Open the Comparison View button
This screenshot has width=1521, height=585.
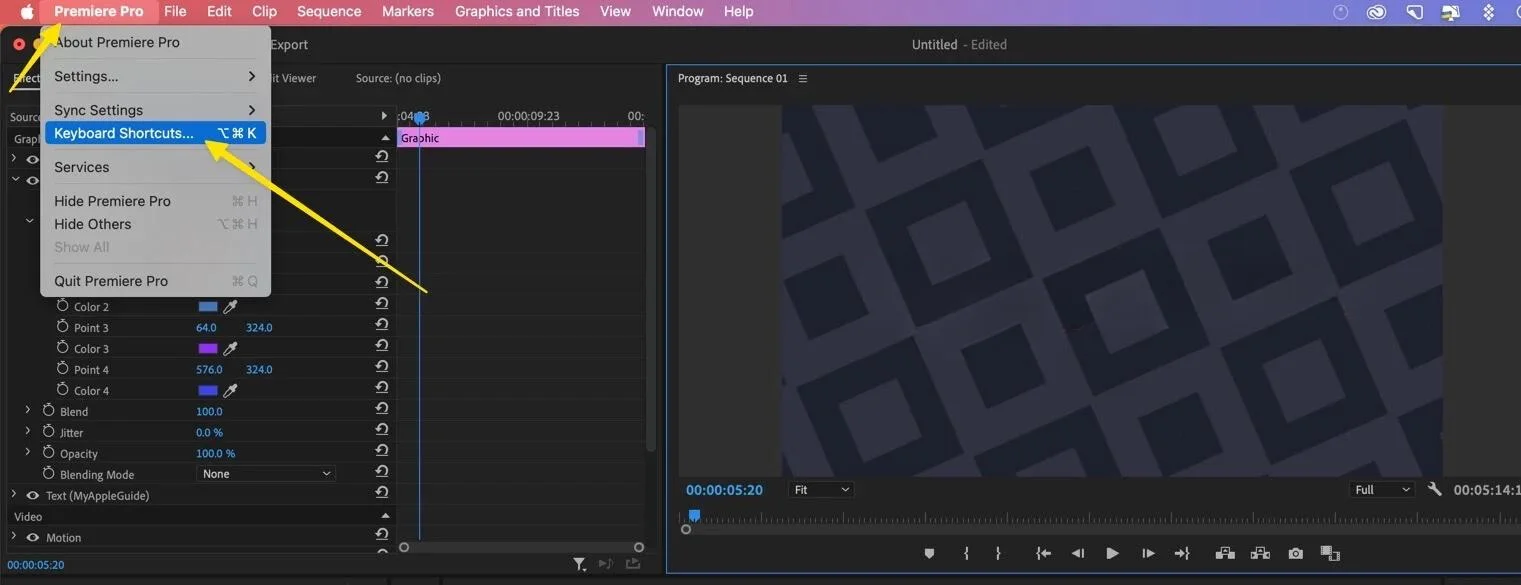click(x=1330, y=553)
